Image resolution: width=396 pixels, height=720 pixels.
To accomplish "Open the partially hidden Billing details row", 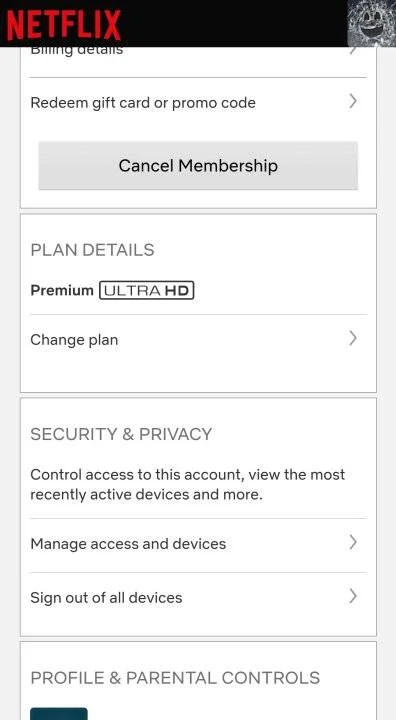I will 198,61.
